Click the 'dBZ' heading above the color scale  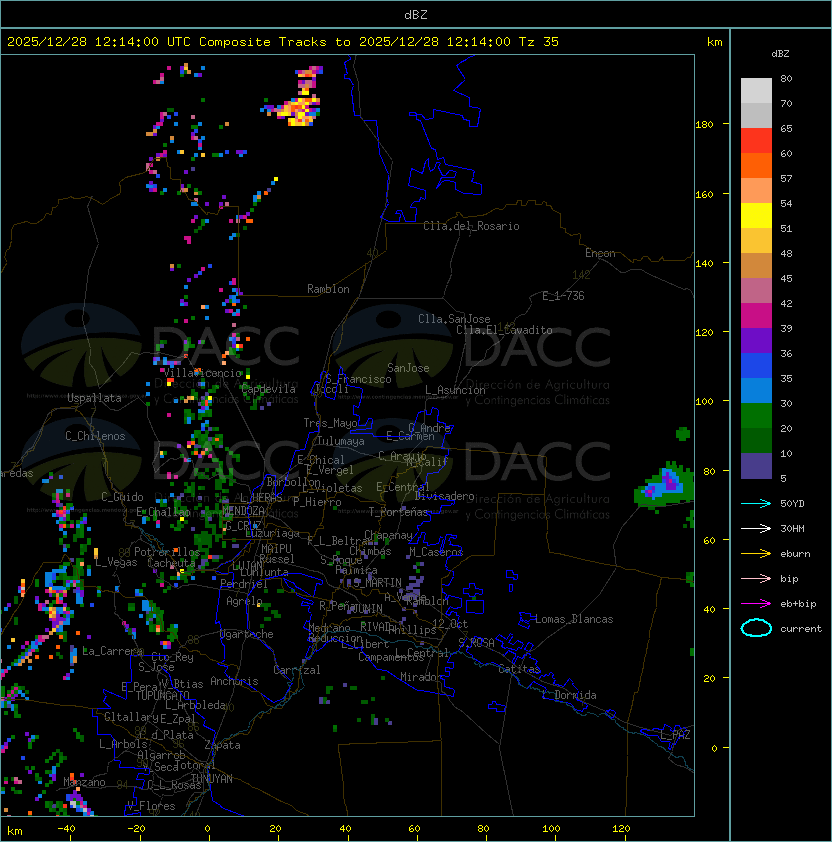[780, 54]
